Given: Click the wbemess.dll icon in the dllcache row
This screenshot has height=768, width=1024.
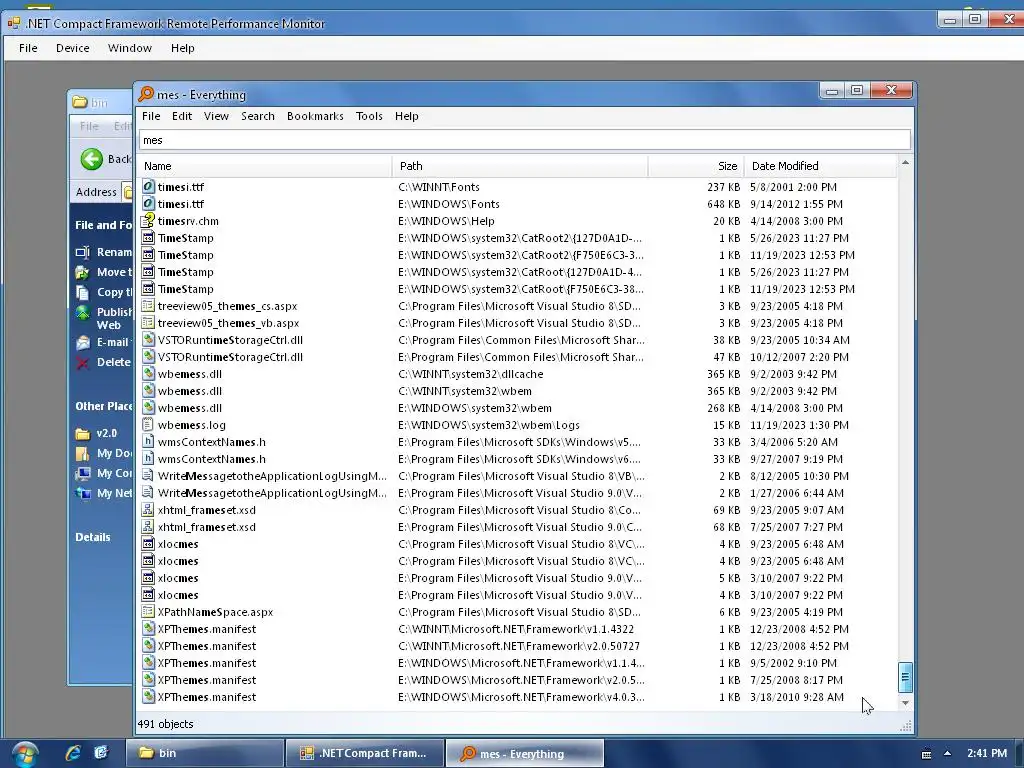Looking at the screenshot, I should pyautogui.click(x=148, y=374).
